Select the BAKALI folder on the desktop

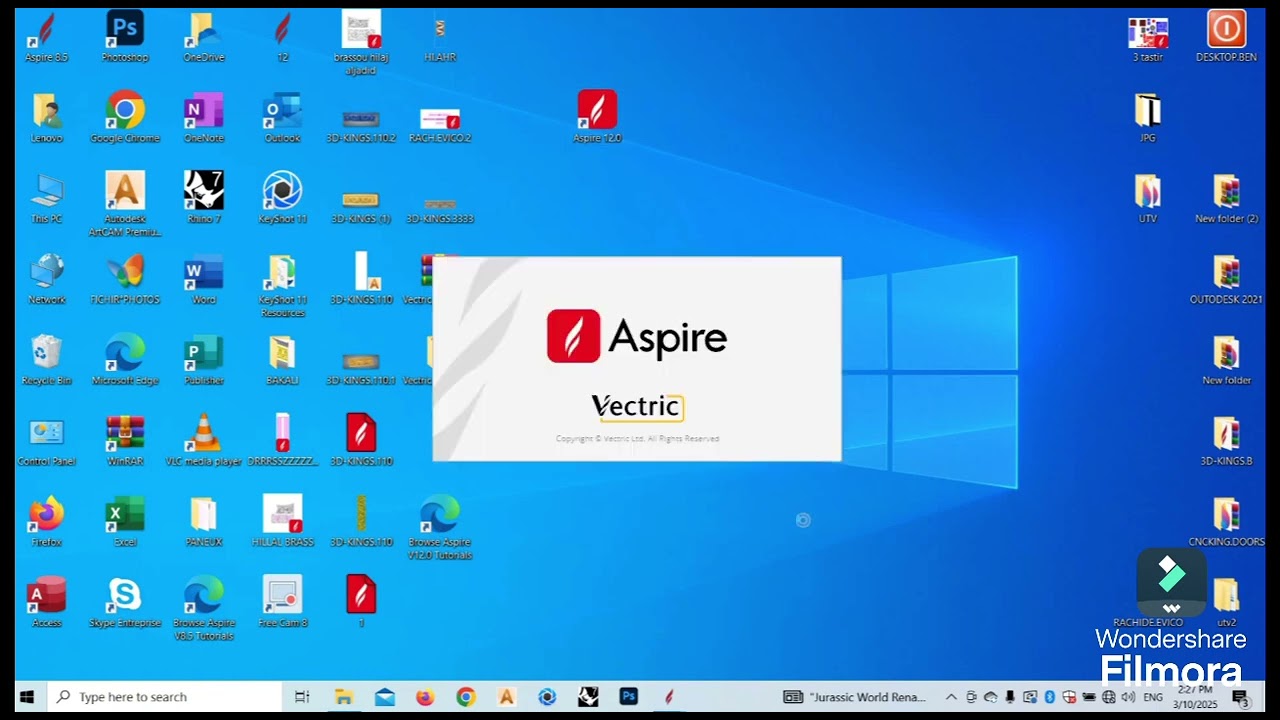(282, 361)
